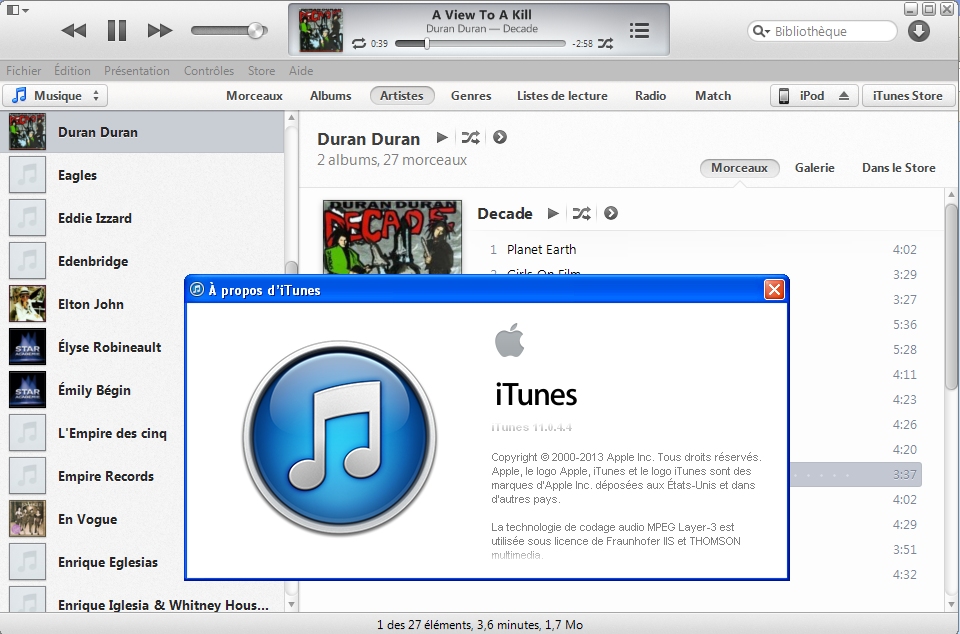Select Enrique Eglesias in the artist list
This screenshot has height=634, width=960.
pos(92,562)
